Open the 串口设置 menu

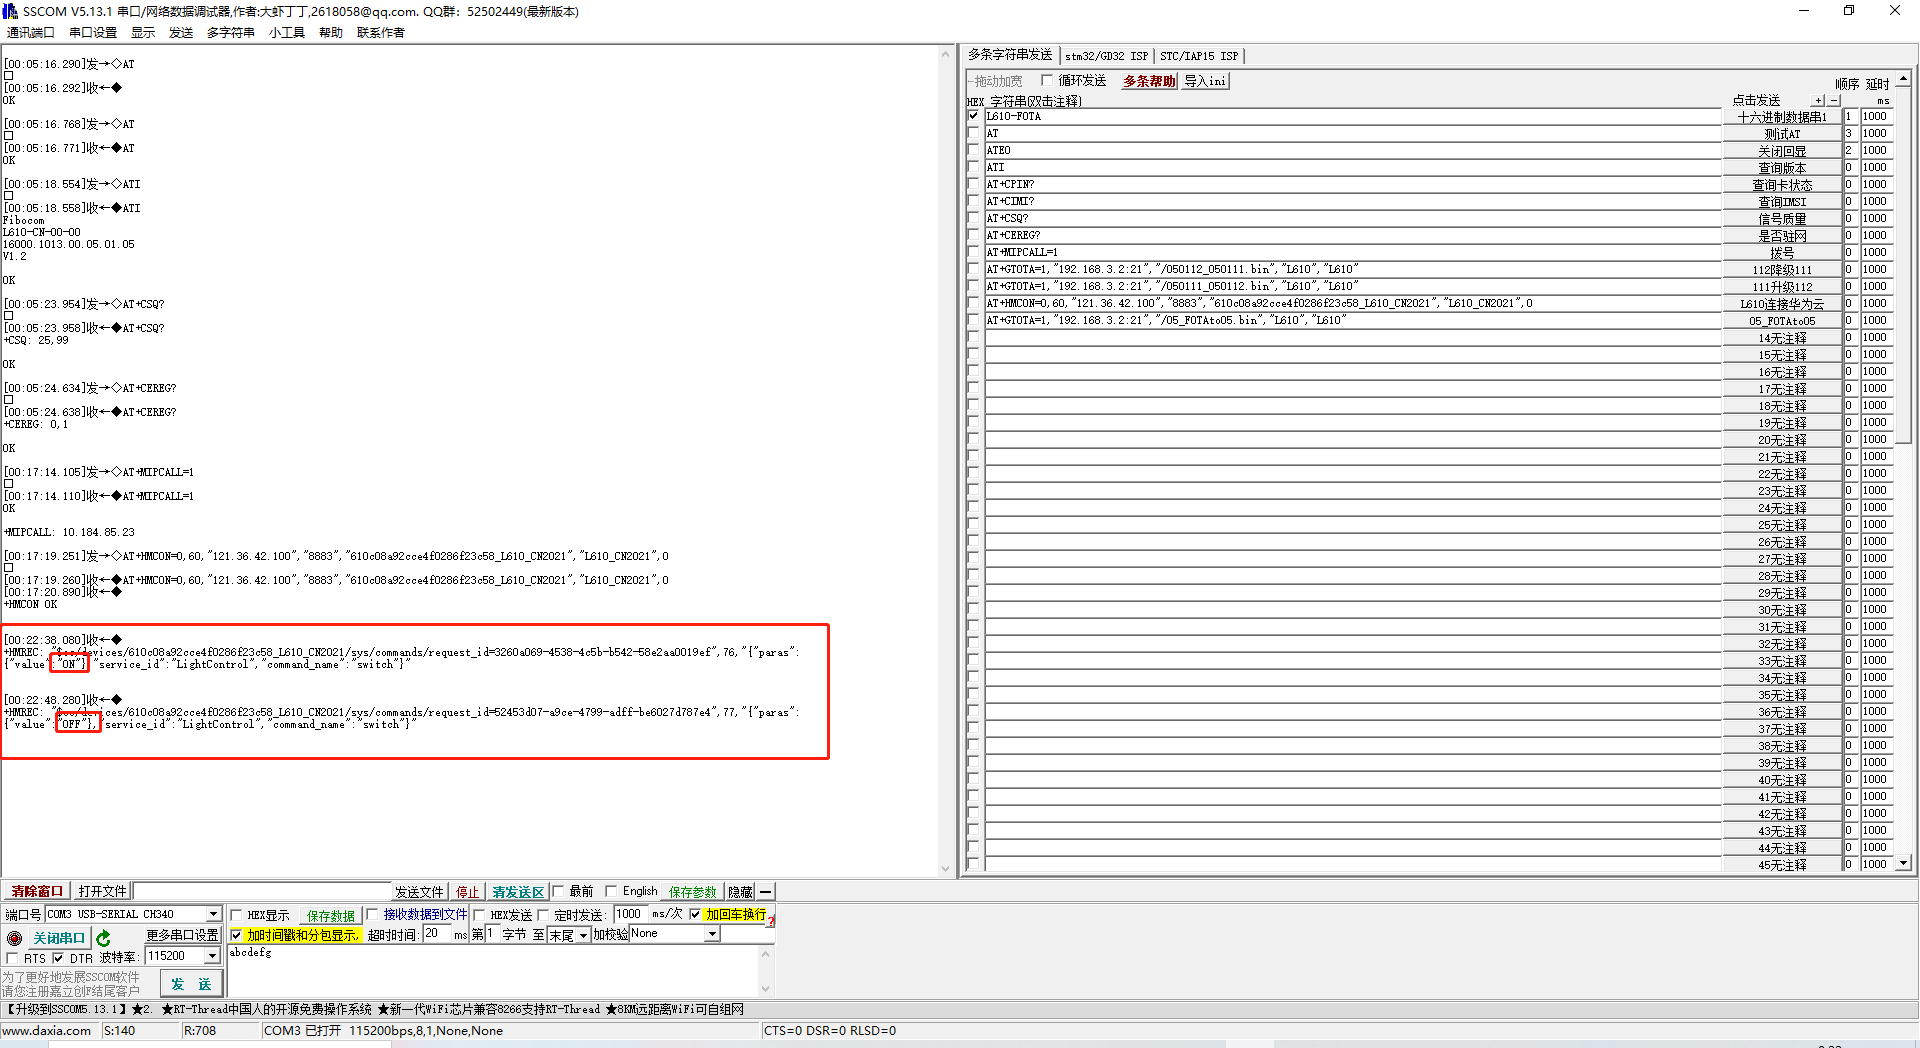pos(93,32)
